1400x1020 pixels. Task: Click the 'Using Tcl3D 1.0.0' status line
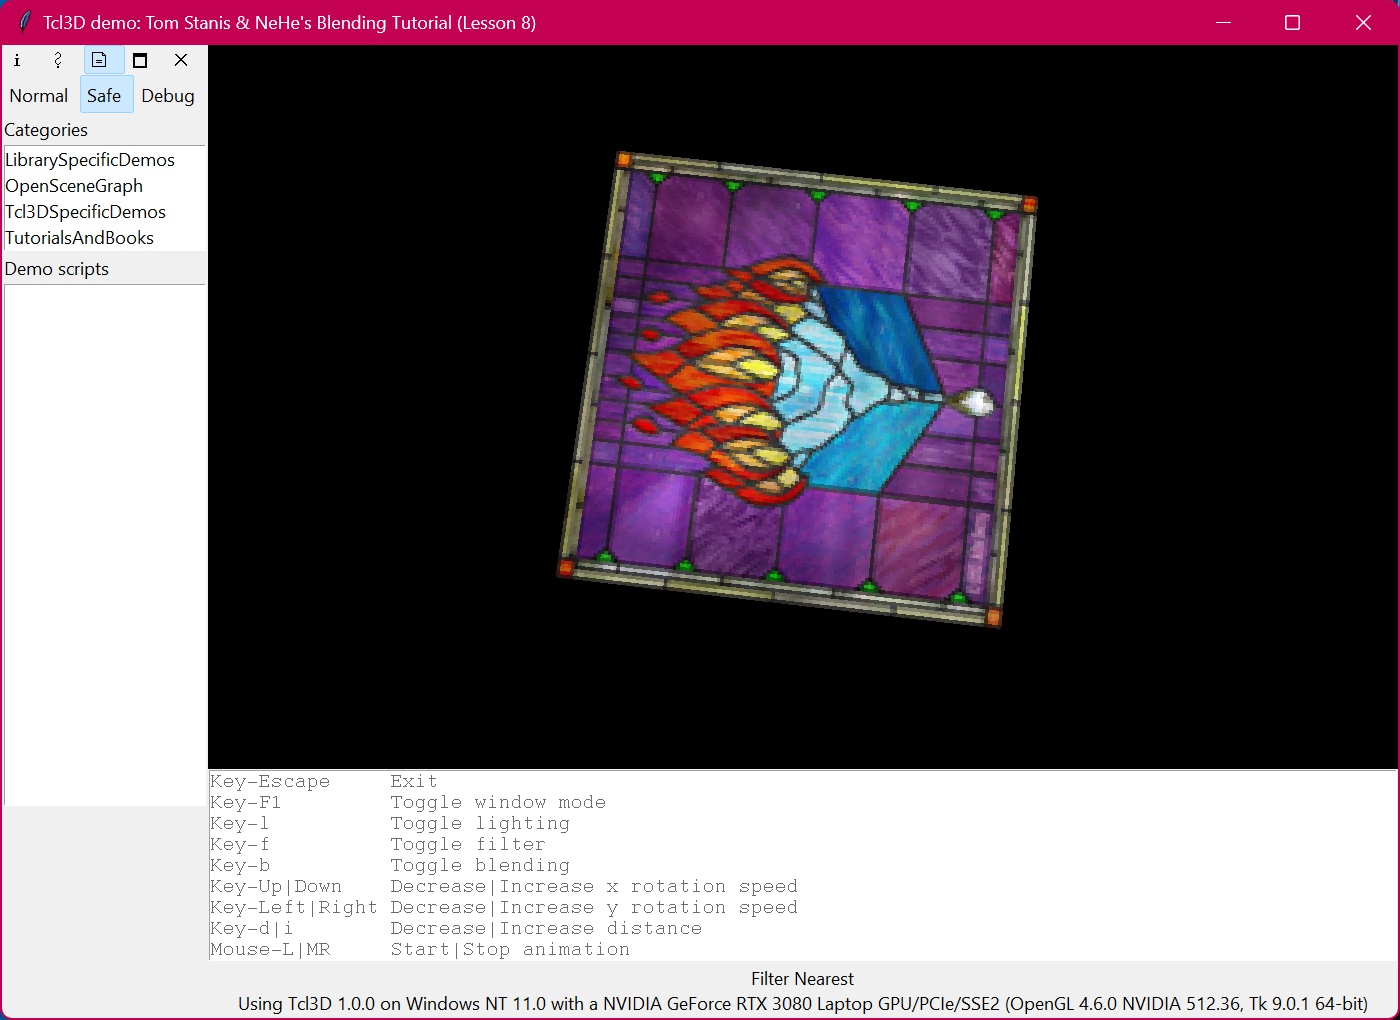pyautogui.click(x=803, y=1004)
